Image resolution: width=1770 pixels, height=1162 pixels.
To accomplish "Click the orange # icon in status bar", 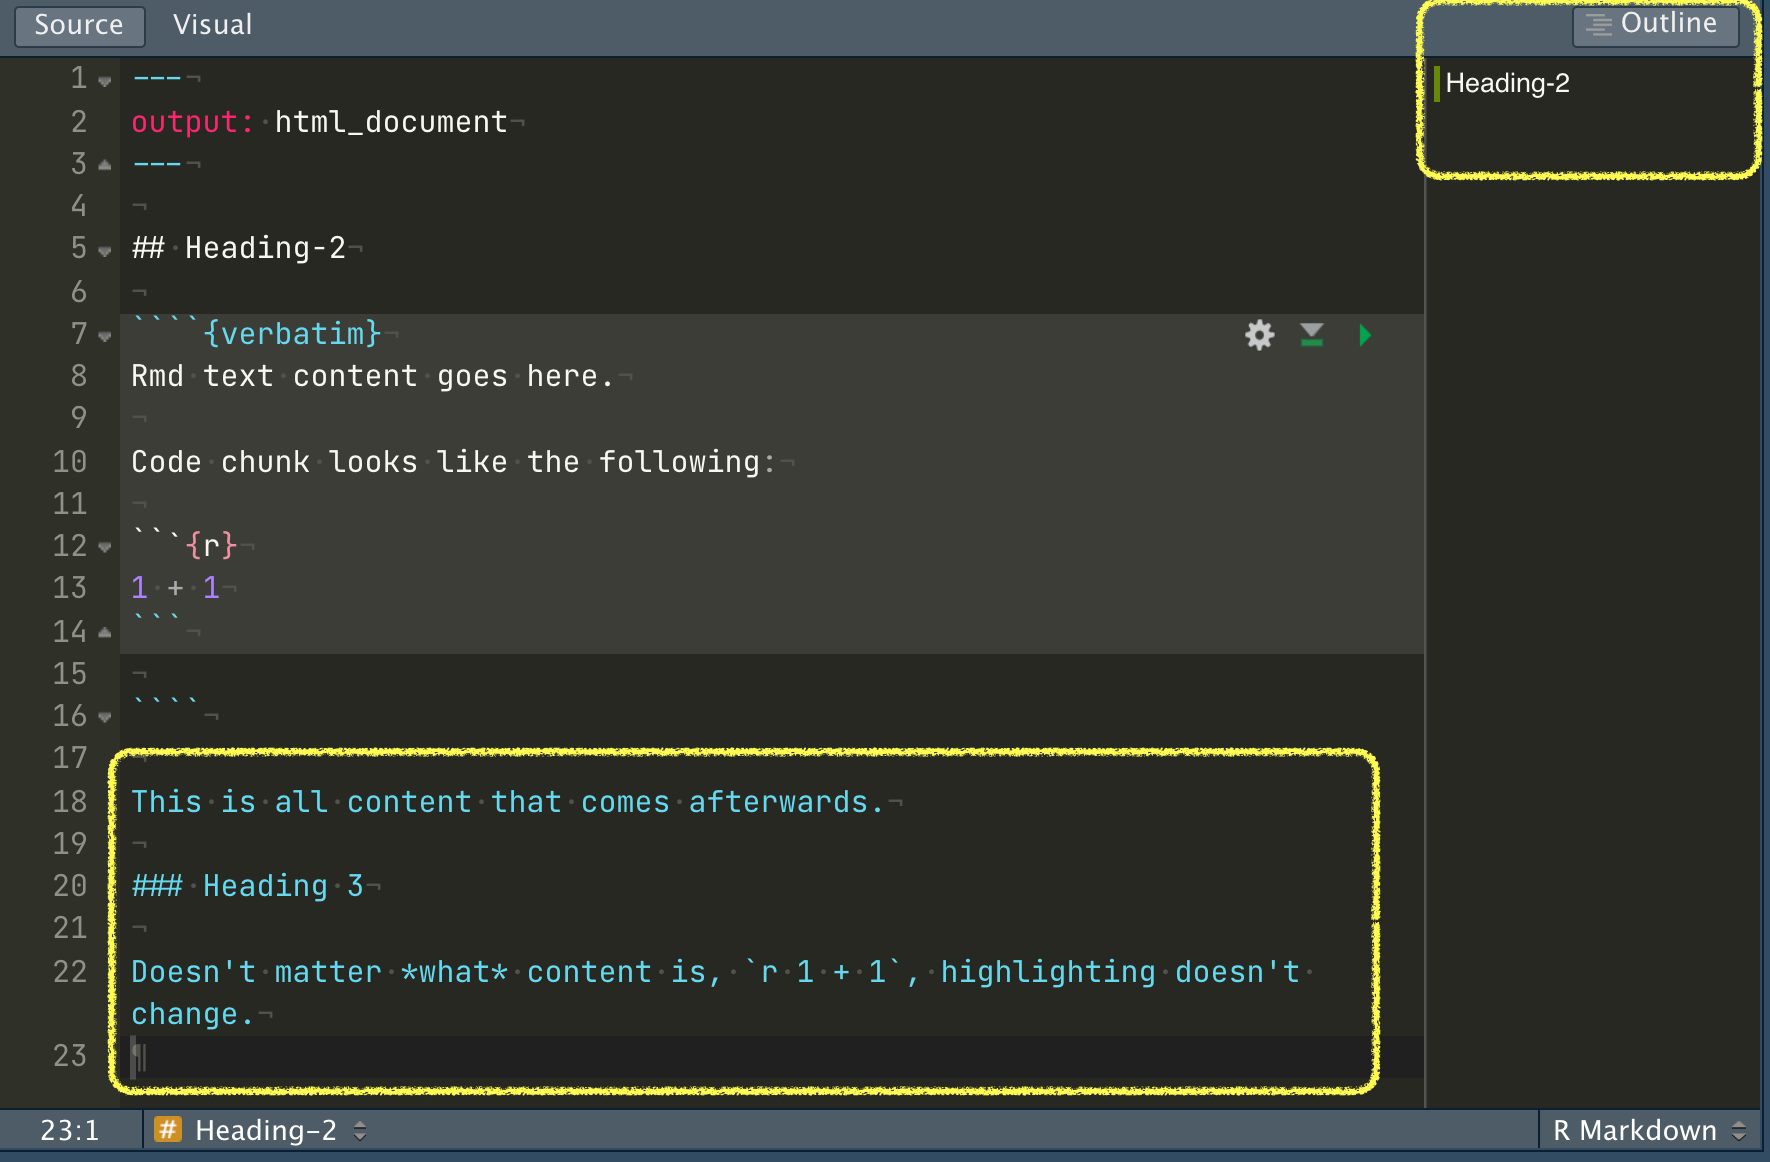I will (x=169, y=1130).
